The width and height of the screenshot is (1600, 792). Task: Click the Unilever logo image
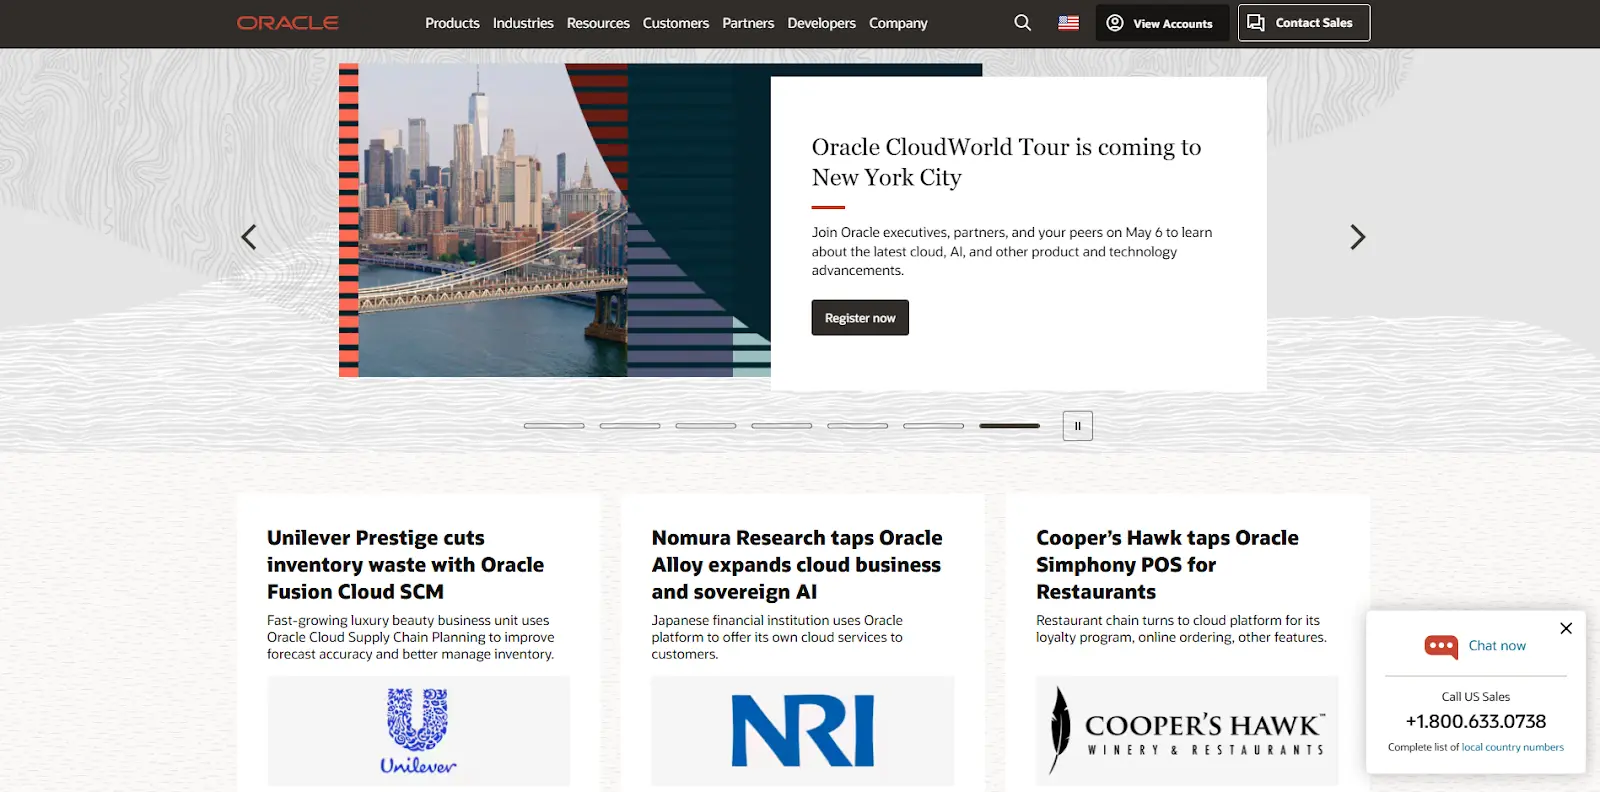point(418,731)
